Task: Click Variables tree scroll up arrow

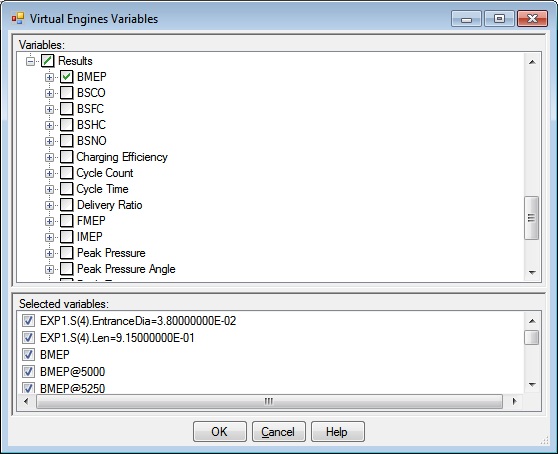Action: (532, 62)
